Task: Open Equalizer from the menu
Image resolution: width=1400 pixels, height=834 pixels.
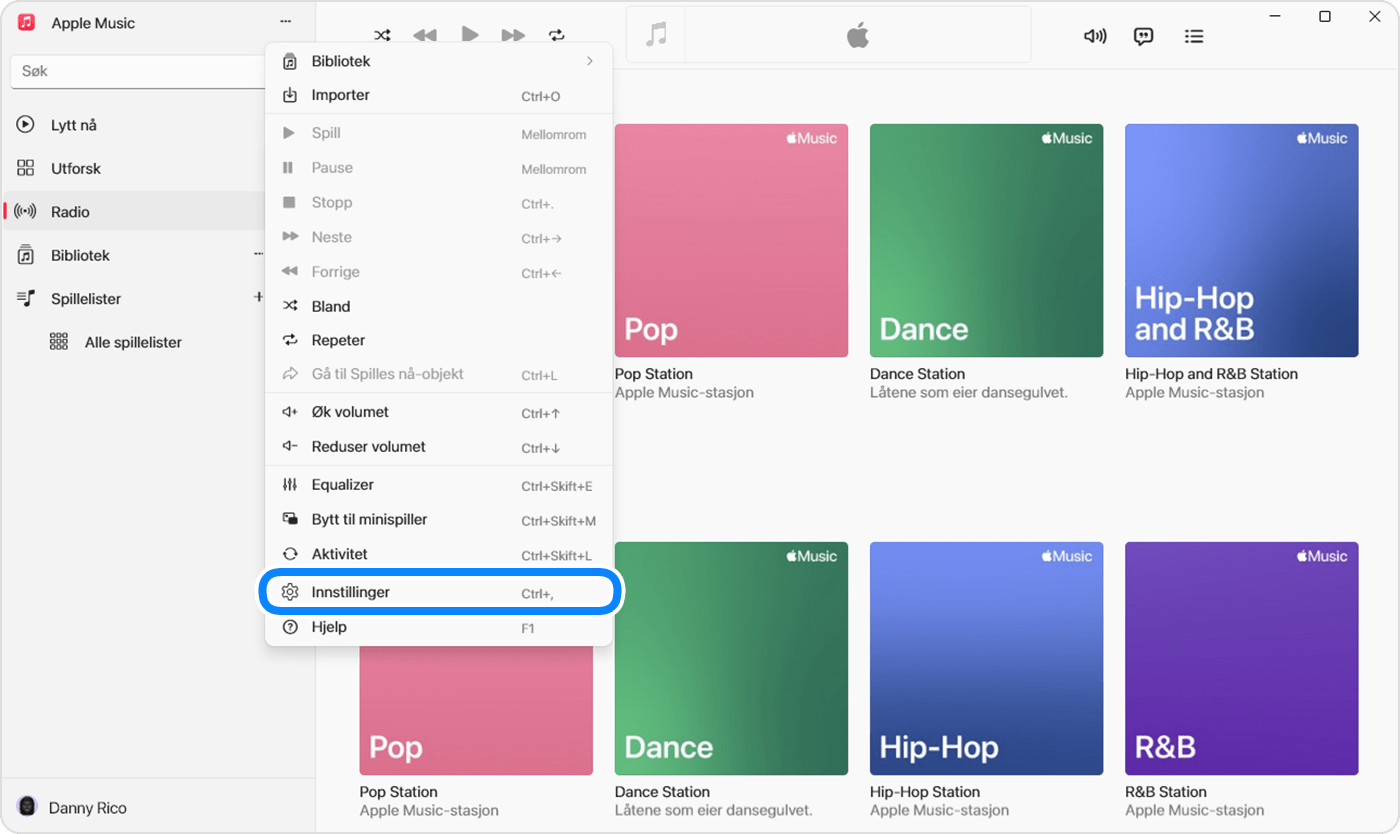Action: 438,485
